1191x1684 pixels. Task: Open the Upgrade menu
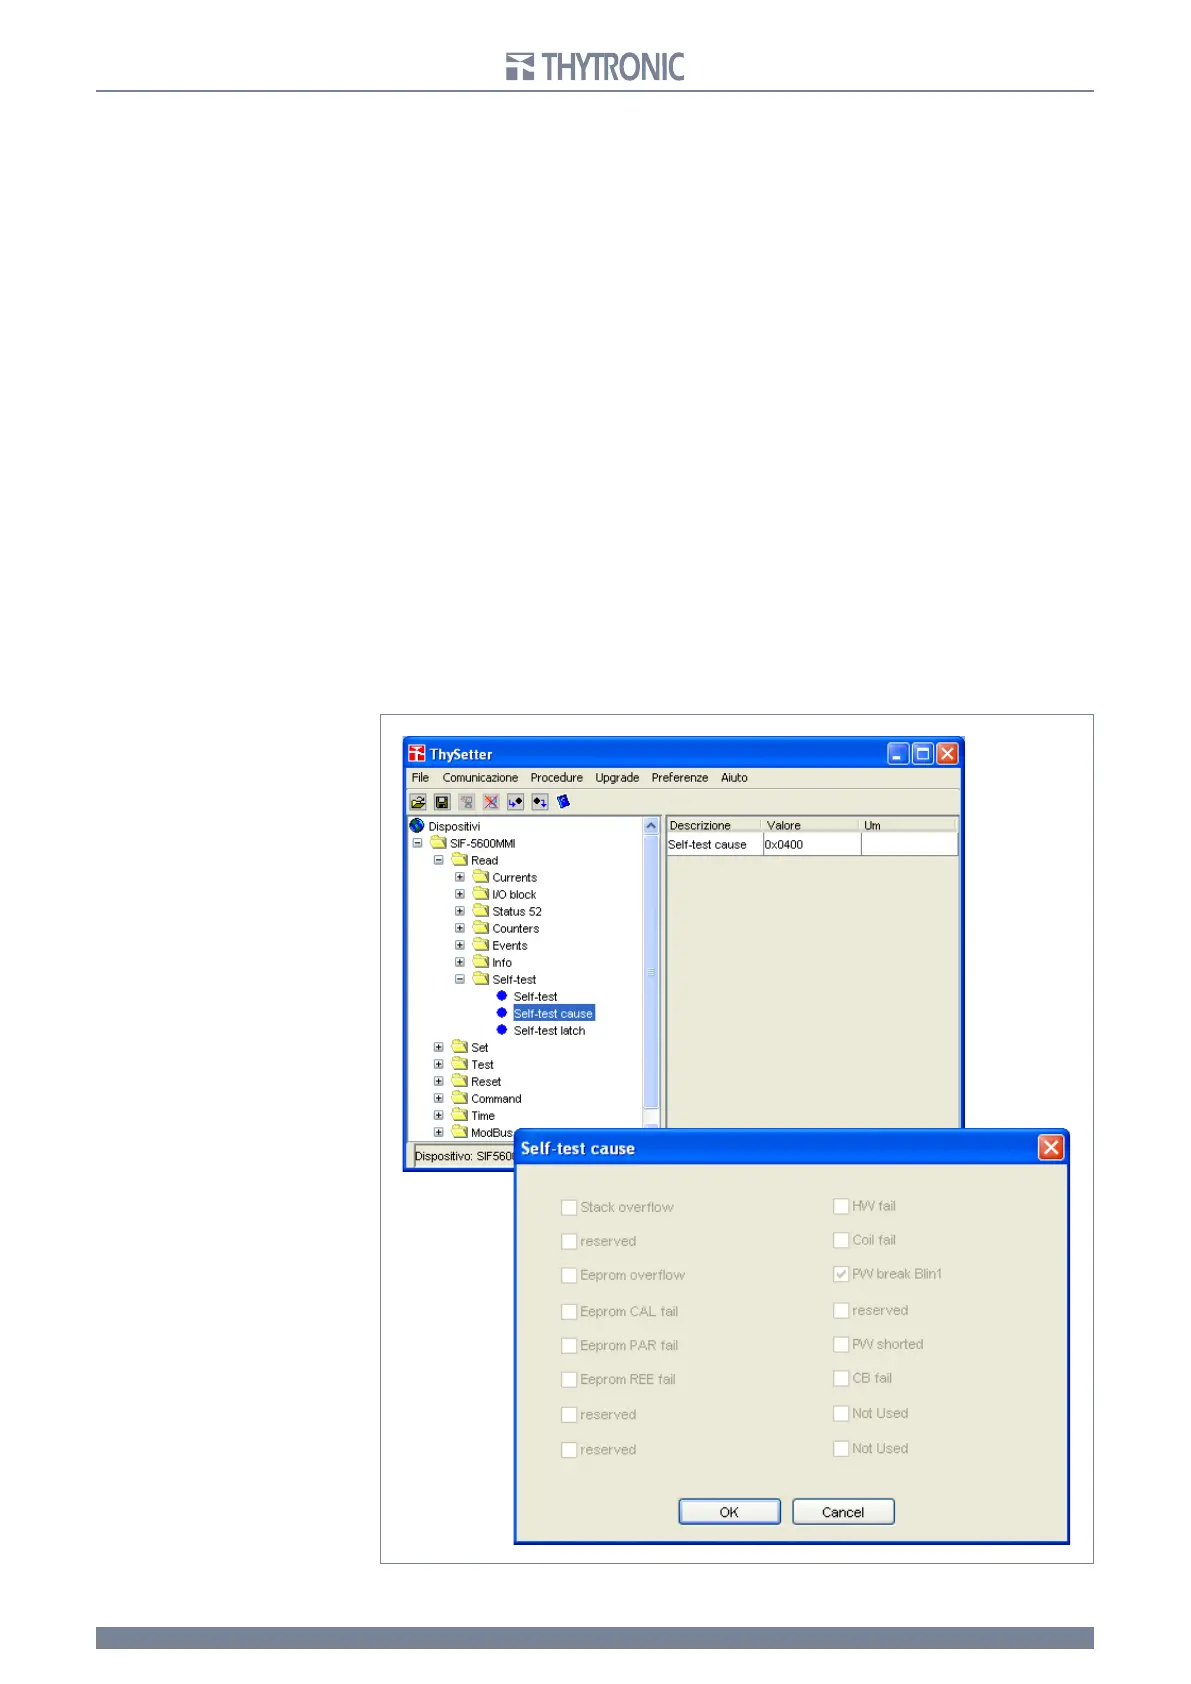pyautogui.click(x=617, y=778)
